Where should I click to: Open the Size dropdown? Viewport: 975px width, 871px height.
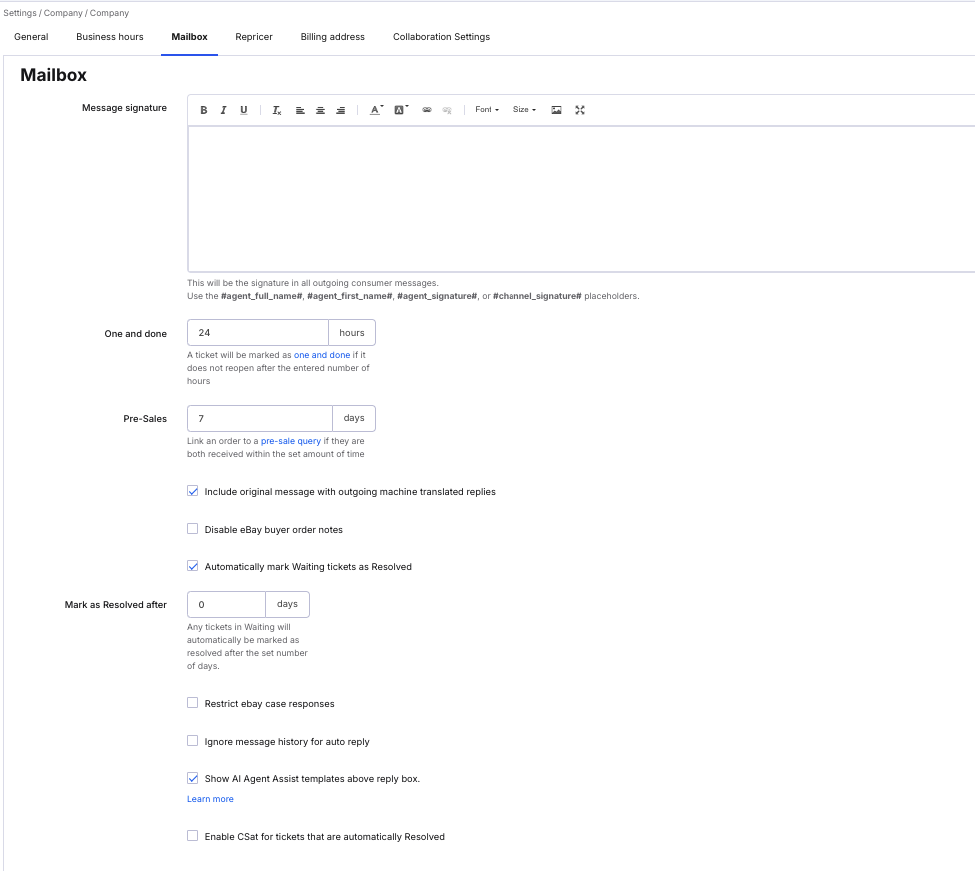point(524,109)
